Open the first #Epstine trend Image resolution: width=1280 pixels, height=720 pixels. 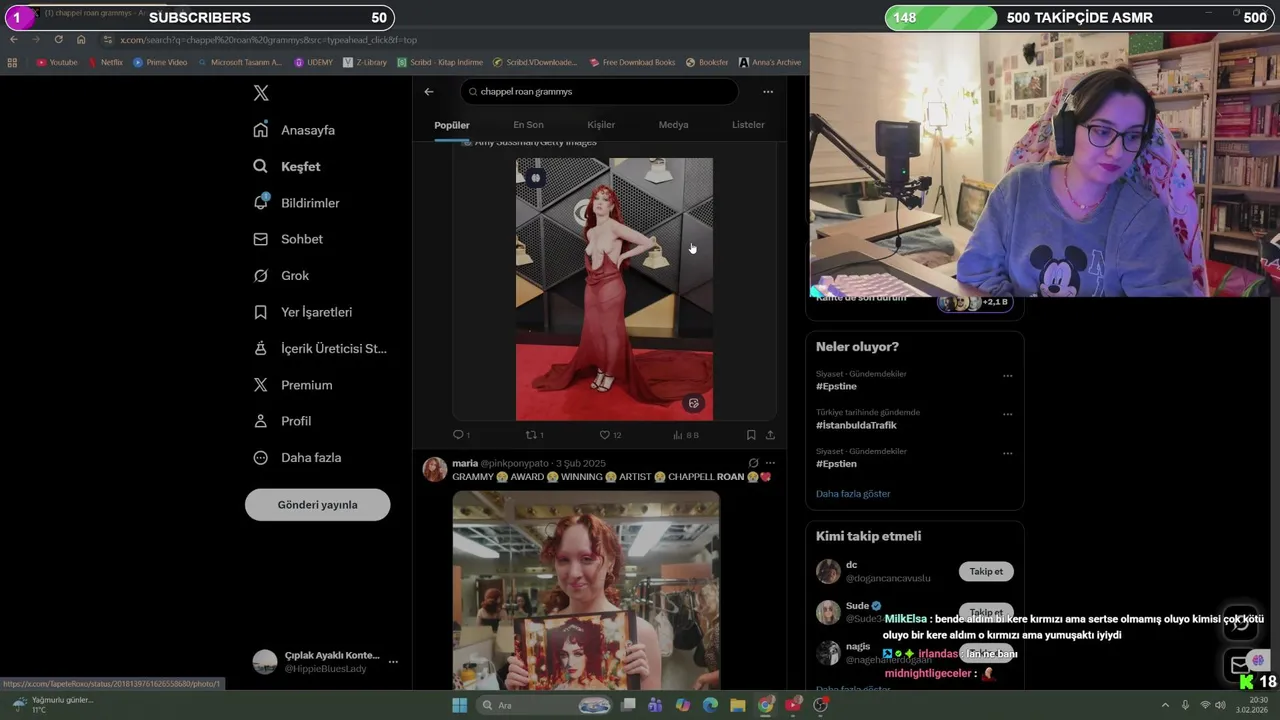836,387
